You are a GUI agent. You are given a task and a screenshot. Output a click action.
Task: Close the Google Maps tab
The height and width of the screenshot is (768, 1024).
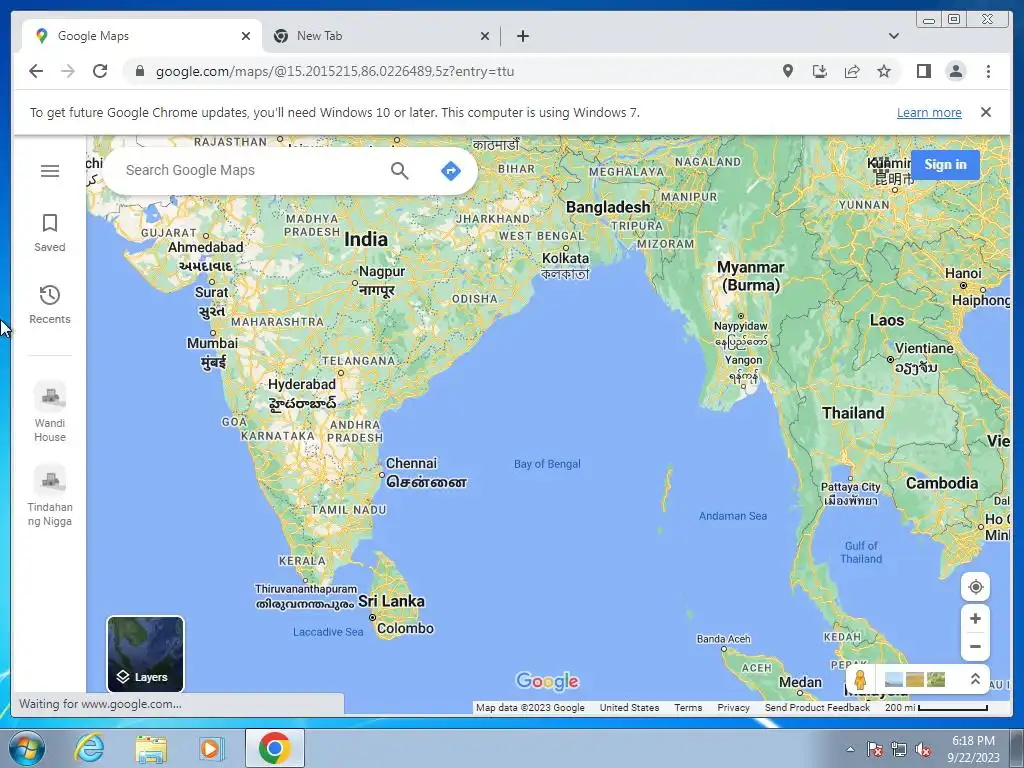[246, 36]
